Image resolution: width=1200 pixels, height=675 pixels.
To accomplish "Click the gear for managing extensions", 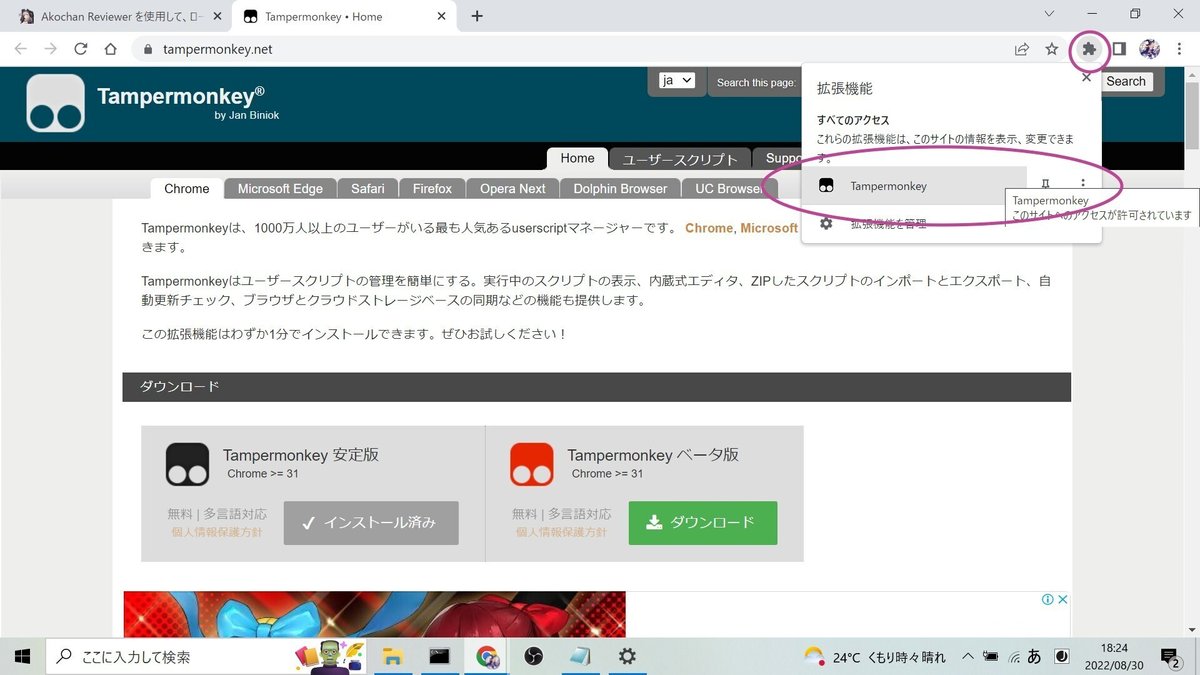I will pyautogui.click(x=826, y=224).
